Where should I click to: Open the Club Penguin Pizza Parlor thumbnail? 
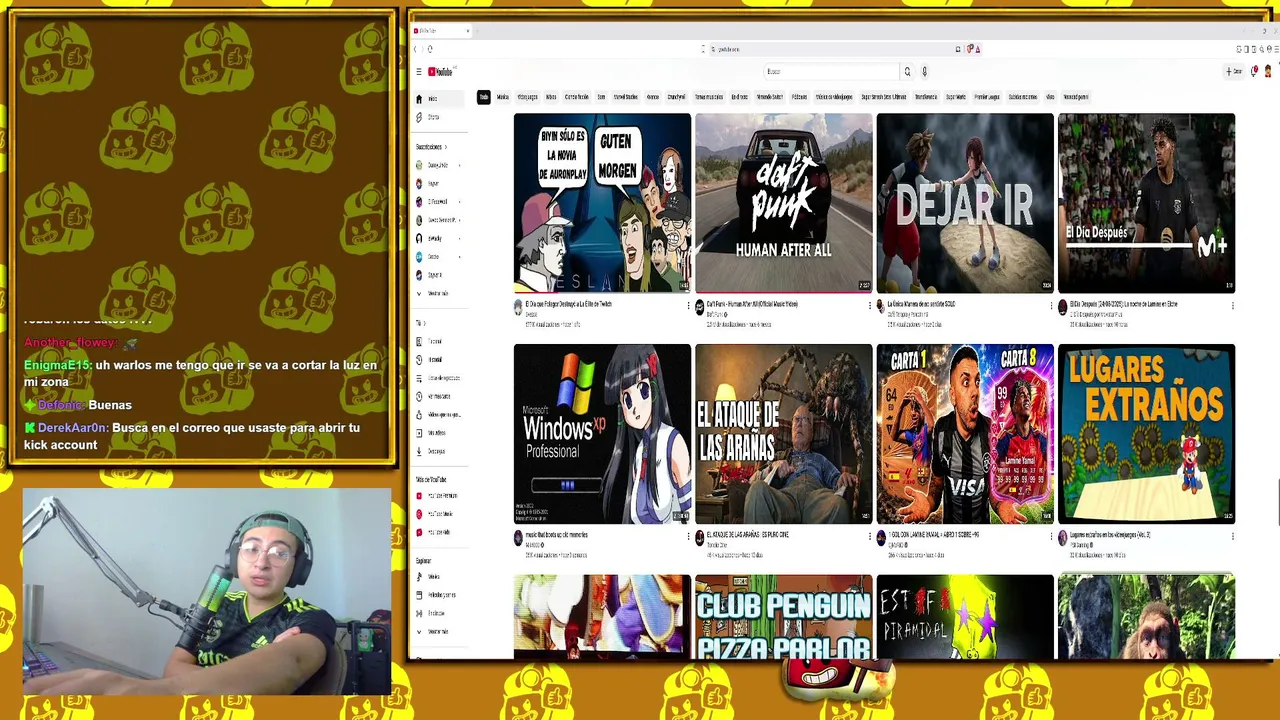784,617
